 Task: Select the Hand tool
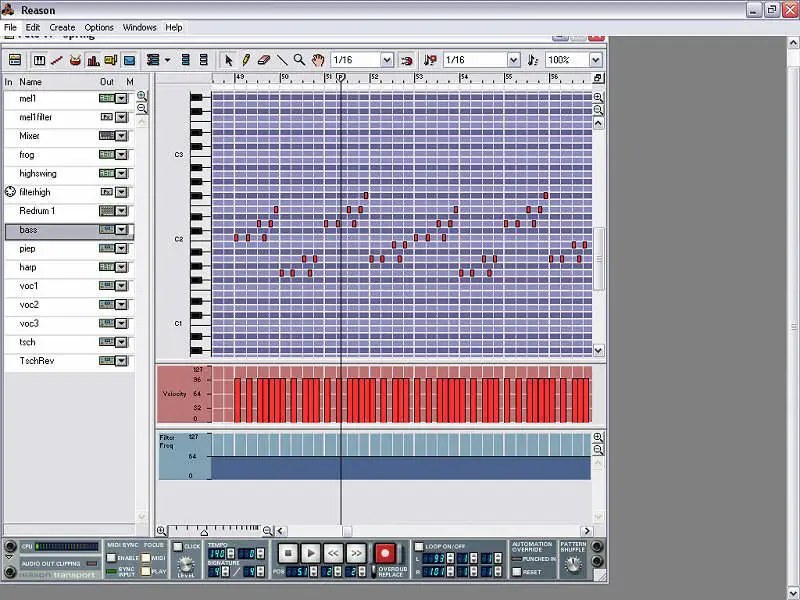coord(318,60)
